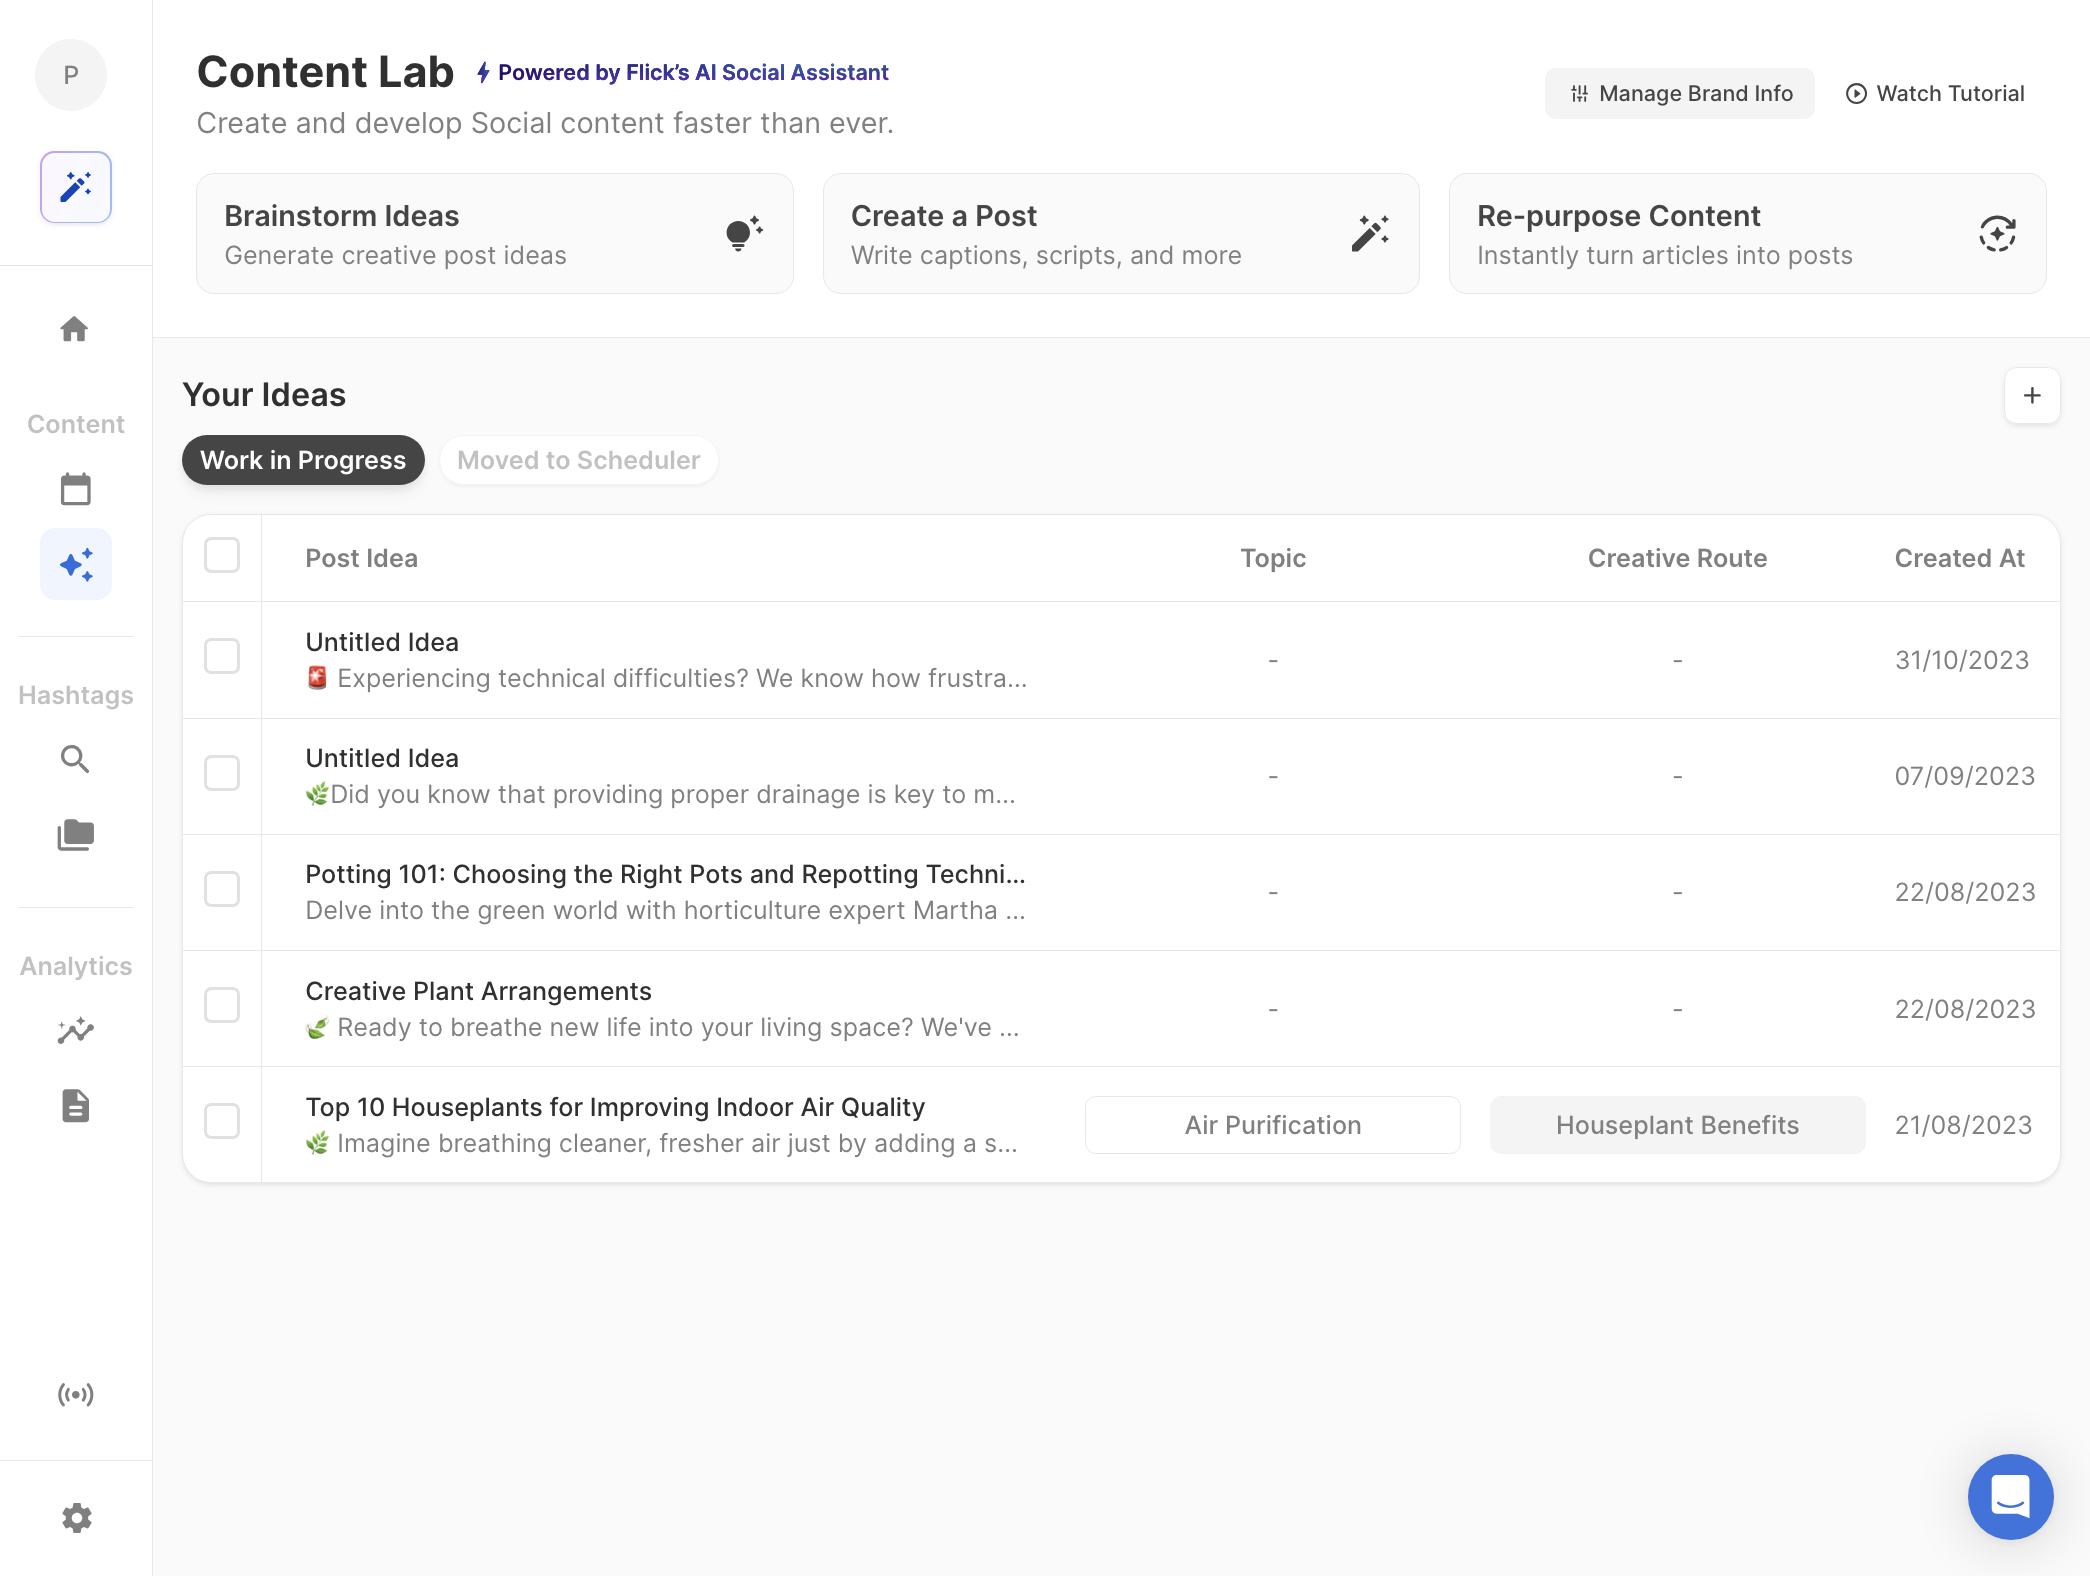
Task: Check the Untitled Idea row dated 07/09/2023
Action: click(222, 772)
